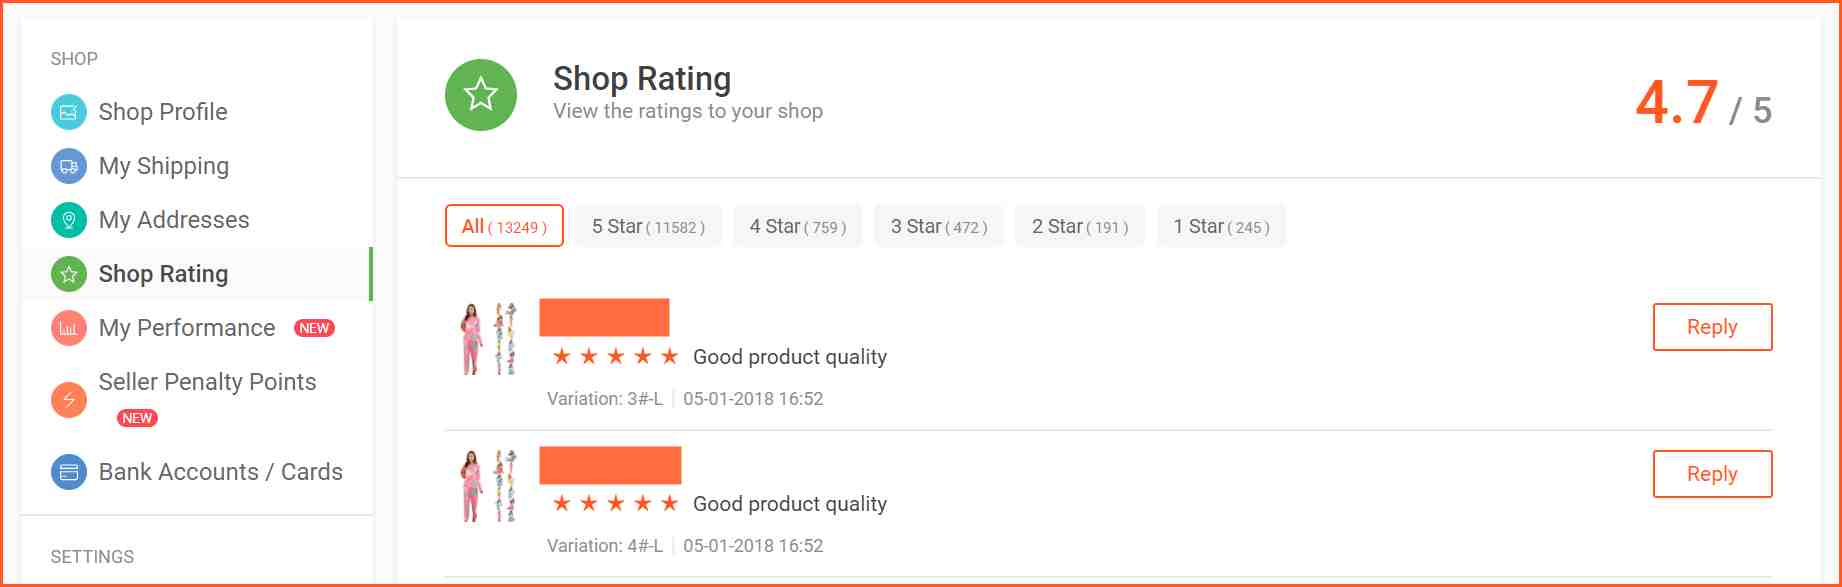Show 4 Star (759) reviews
This screenshot has height=587, width=1842.
coord(798,226)
